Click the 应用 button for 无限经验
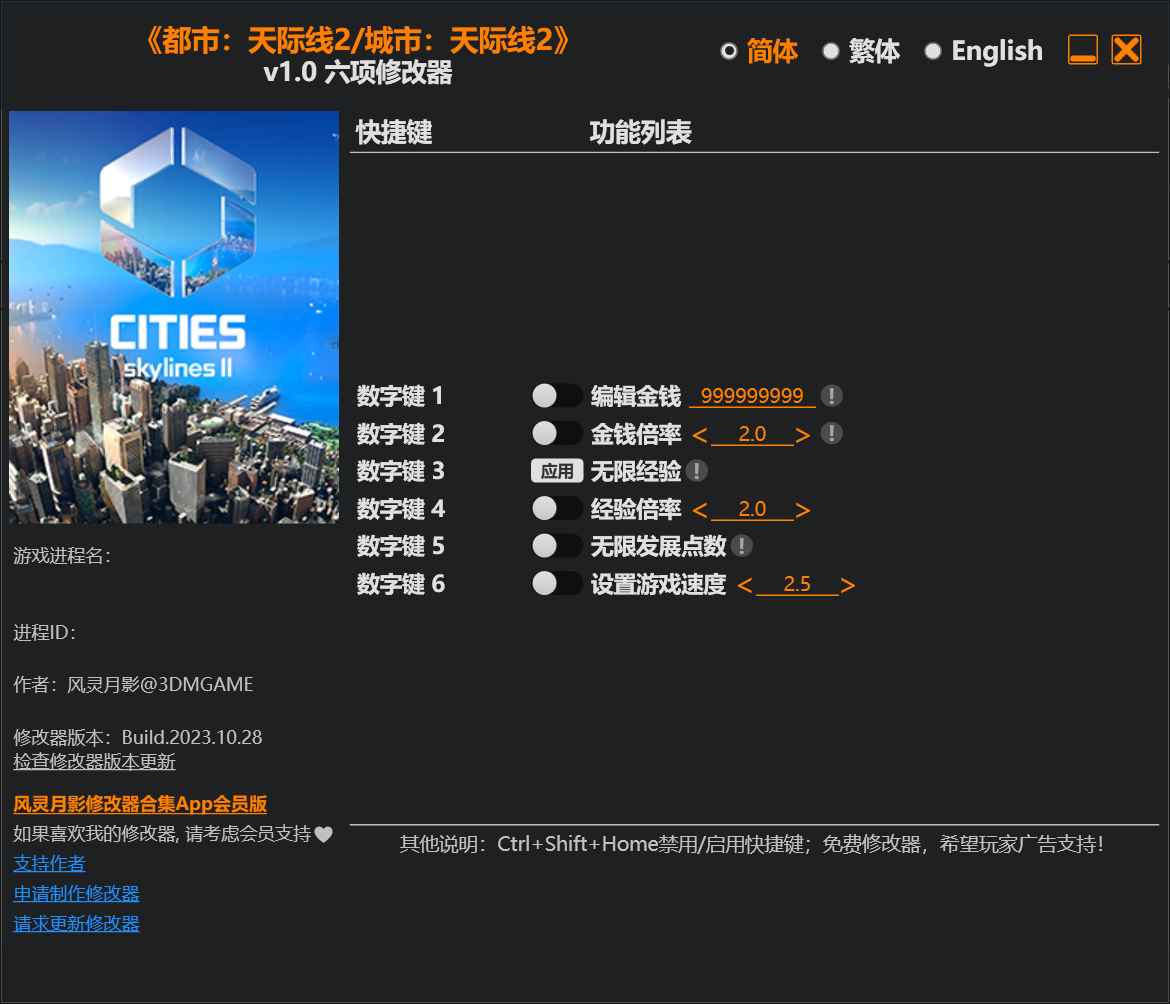Screen dimensions: 1170x1004 pos(557,471)
